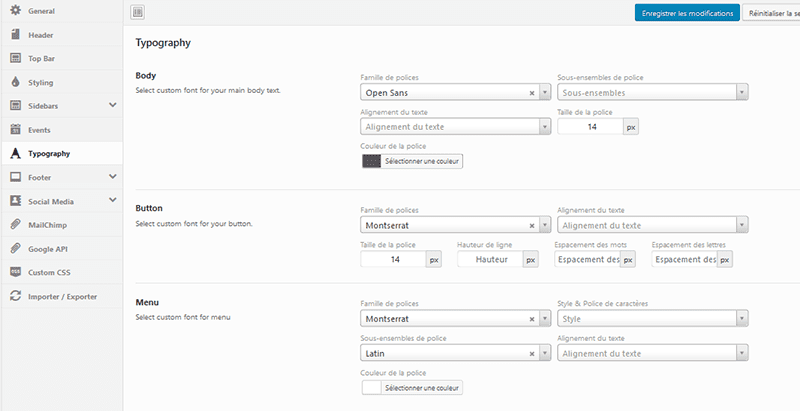Click the Réinitialiser la section button

click(771, 13)
